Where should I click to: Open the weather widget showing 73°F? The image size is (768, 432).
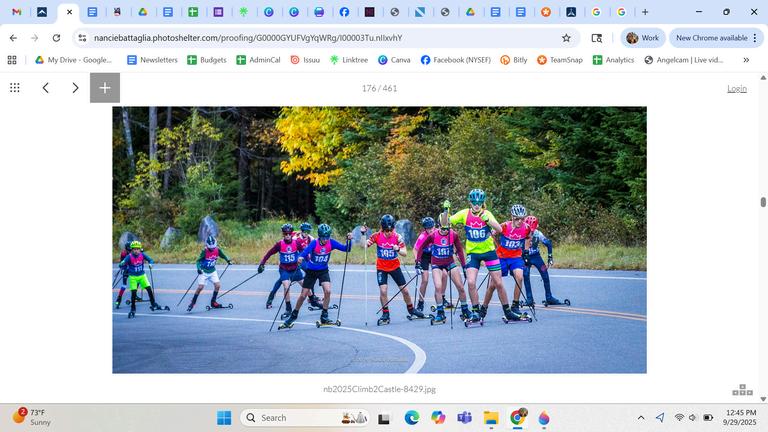[x=32, y=417]
